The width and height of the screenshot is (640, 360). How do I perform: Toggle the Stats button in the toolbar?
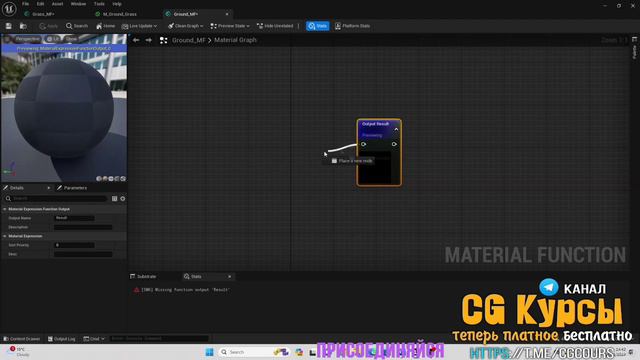pos(318,26)
